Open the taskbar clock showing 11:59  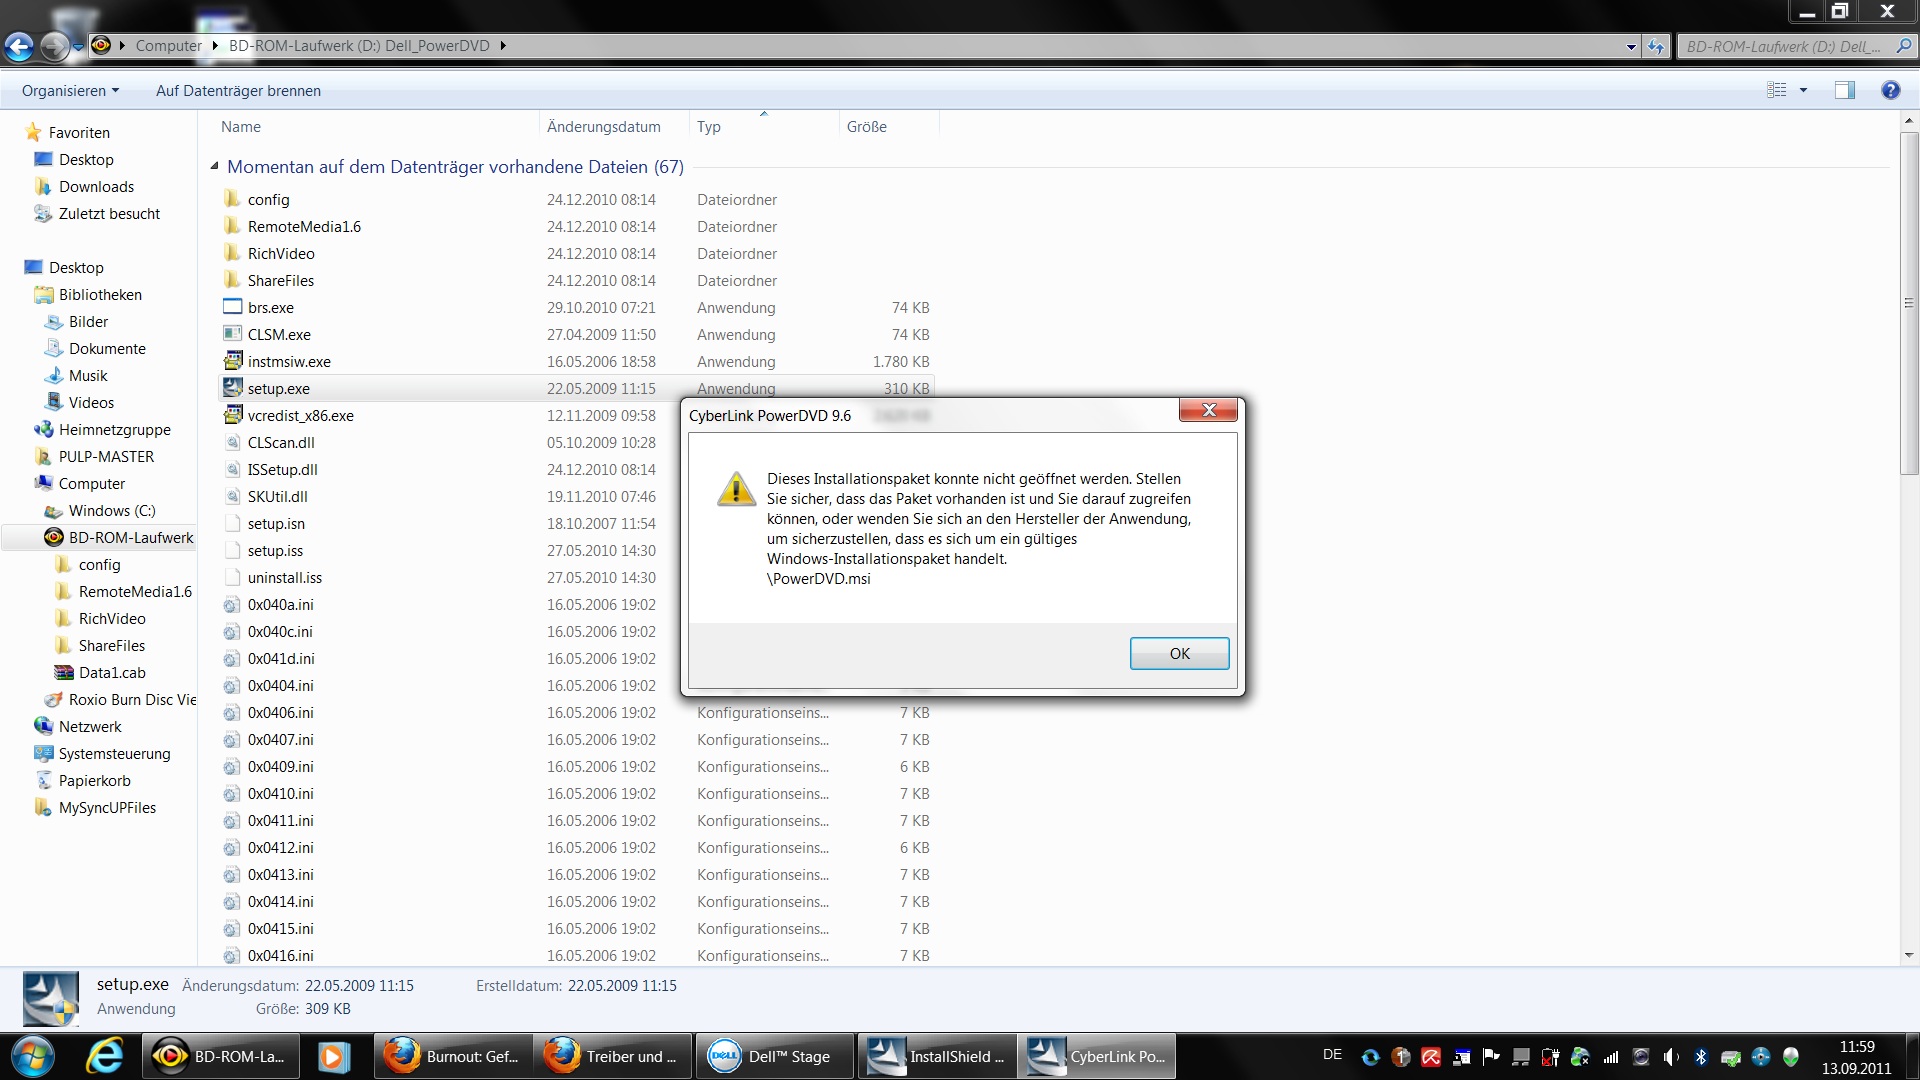(1856, 1057)
